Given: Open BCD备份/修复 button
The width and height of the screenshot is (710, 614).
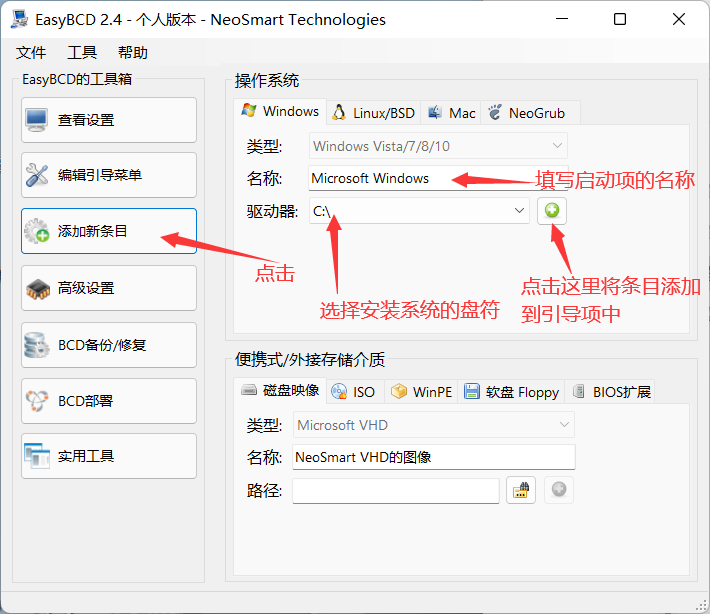Looking at the screenshot, I should pos(109,345).
